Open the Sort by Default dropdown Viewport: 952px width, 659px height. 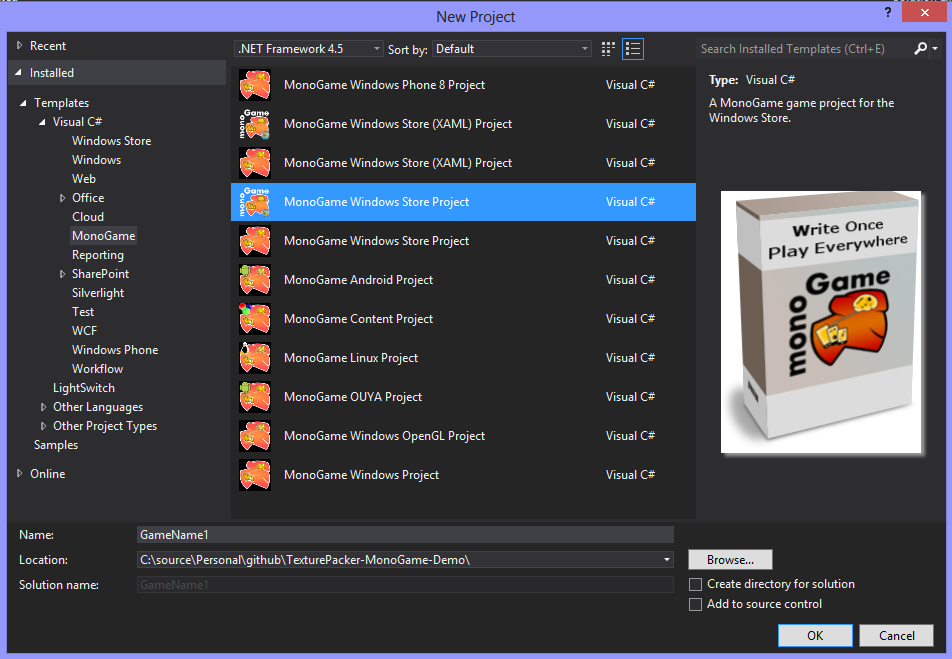pyautogui.click(x=511, y=49)
